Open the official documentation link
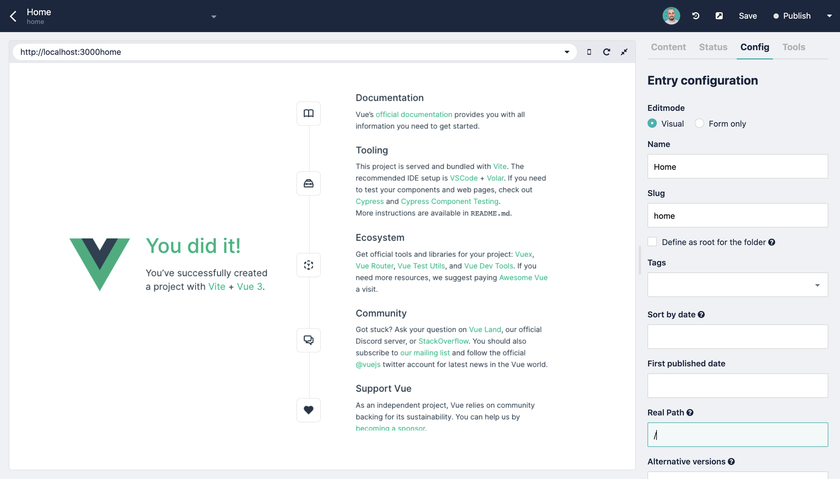 click(414, 115)
